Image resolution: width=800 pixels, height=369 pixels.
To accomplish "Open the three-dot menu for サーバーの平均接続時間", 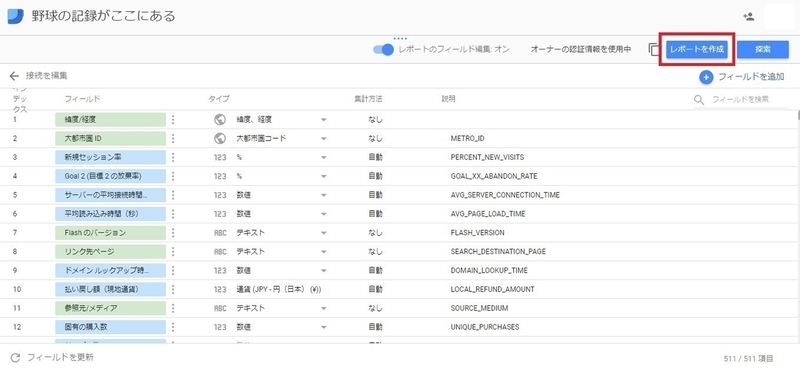I will [173, 195].
